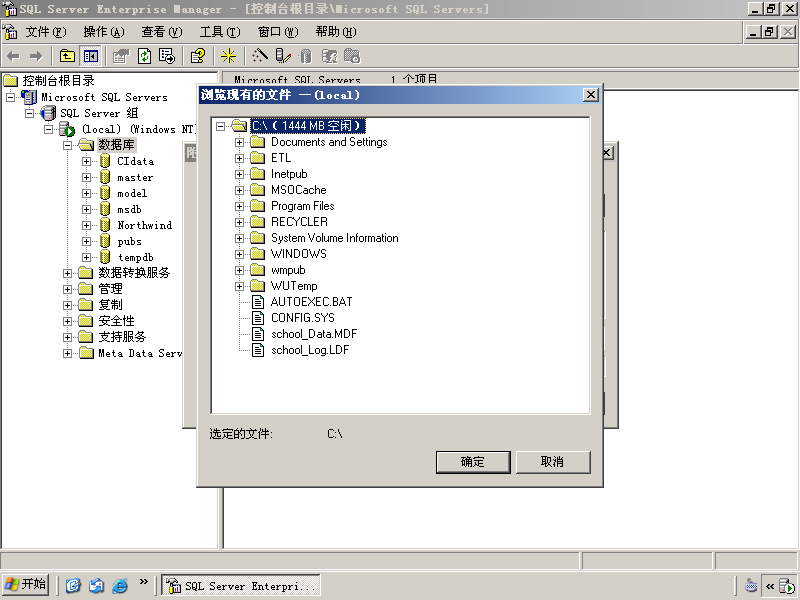Click SQL Server Enterprise taskbar button

[x=241, y=586]
